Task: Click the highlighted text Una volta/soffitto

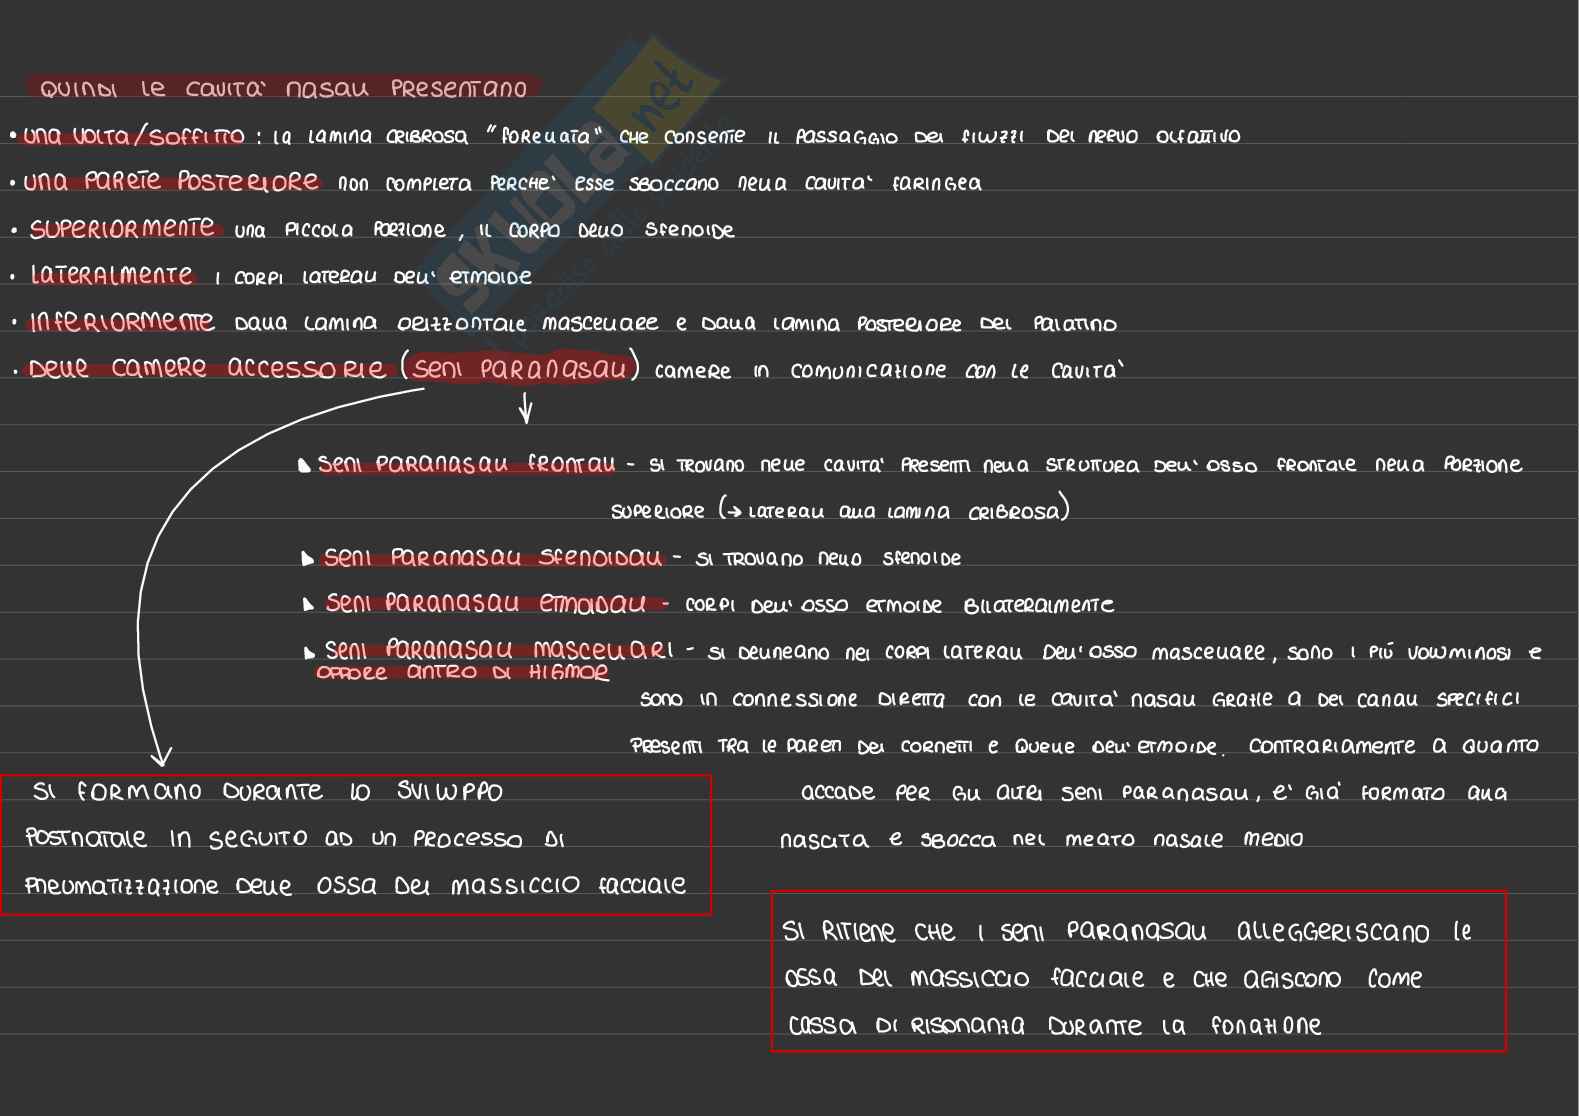Action: pos(133,136)
